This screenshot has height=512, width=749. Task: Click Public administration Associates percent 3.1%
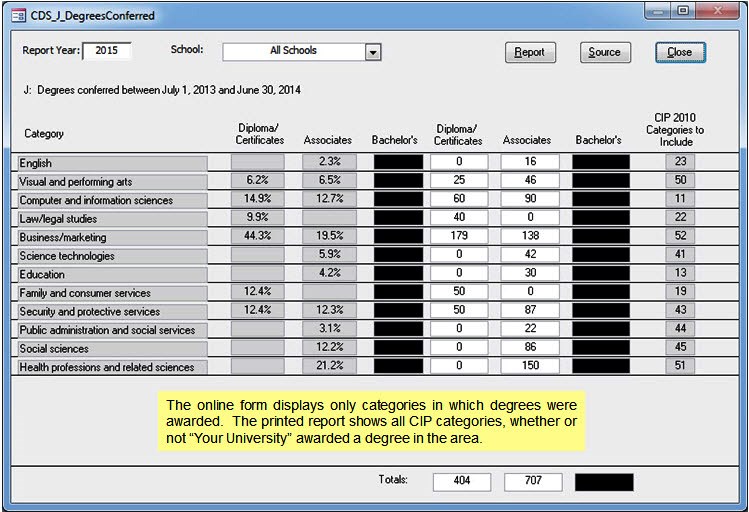[329, 329]
